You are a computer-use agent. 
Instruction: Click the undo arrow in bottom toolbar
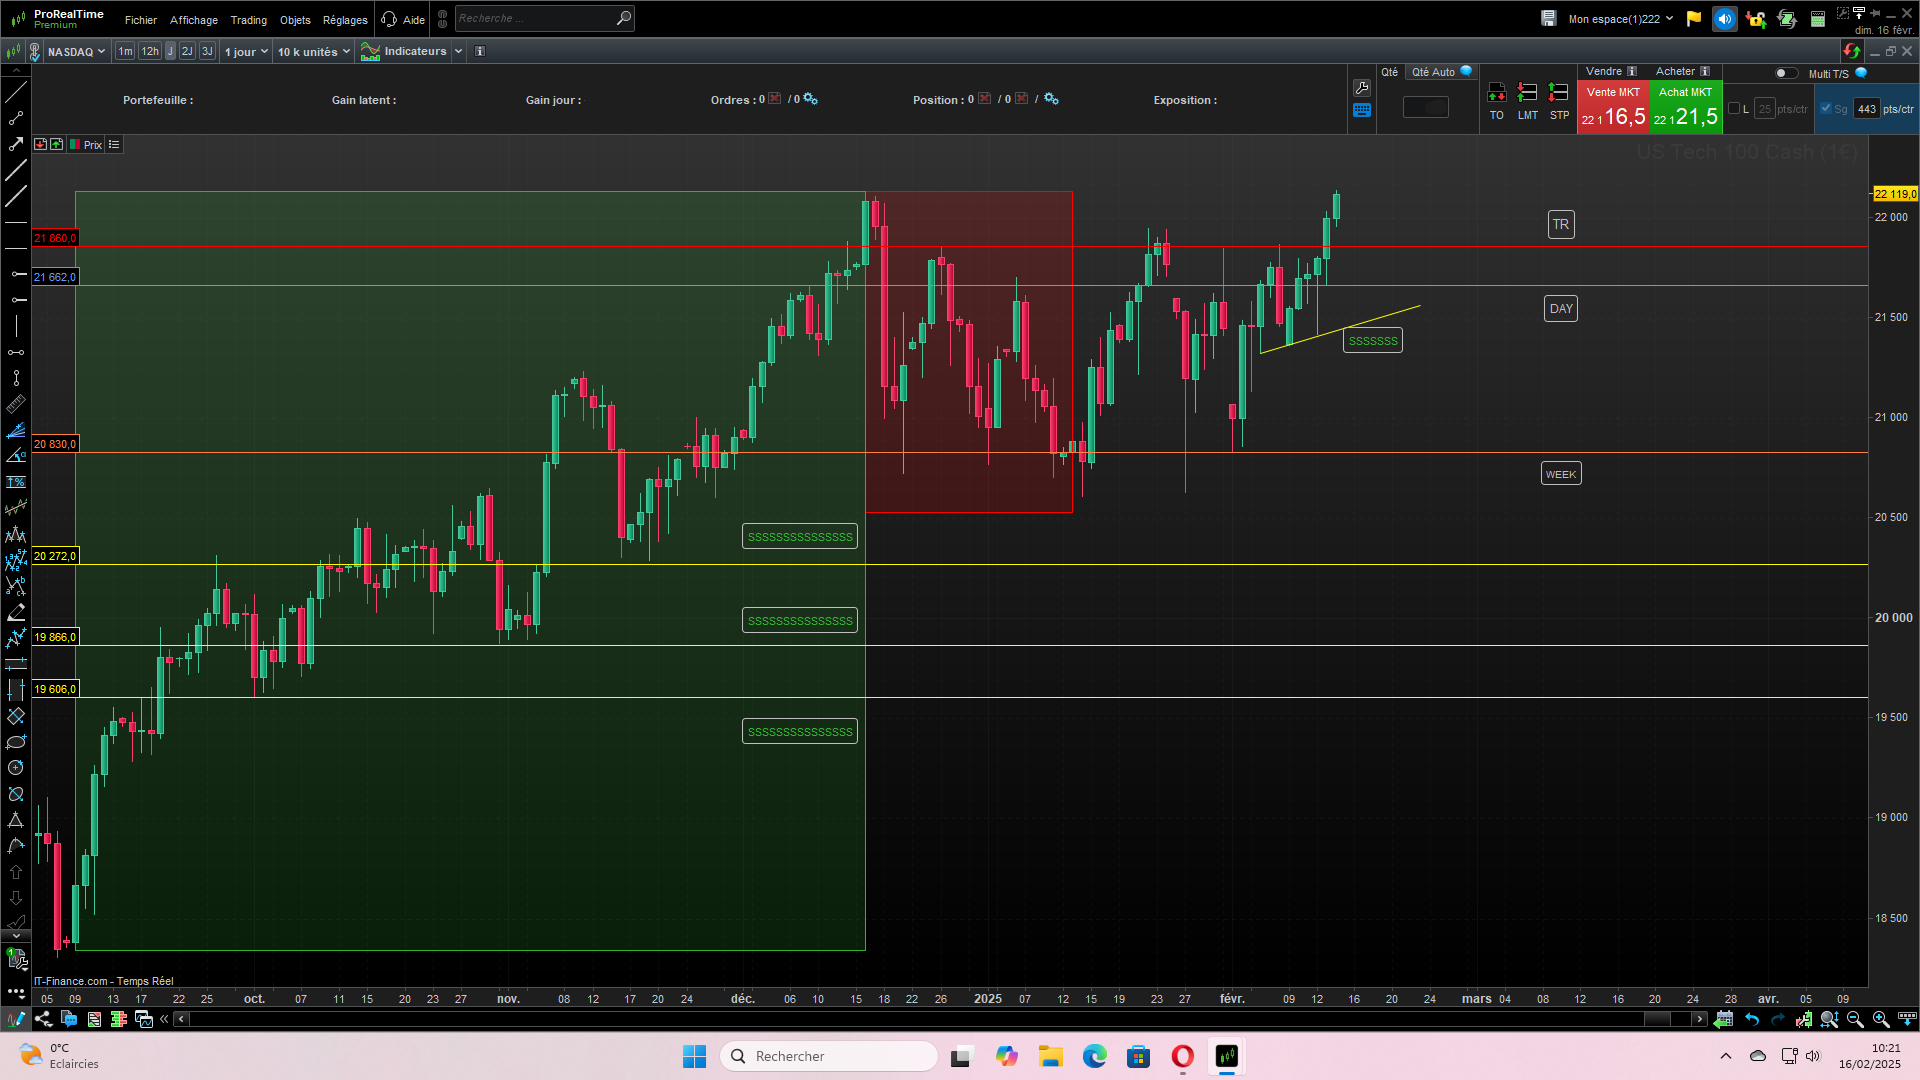[1752, 1019]
